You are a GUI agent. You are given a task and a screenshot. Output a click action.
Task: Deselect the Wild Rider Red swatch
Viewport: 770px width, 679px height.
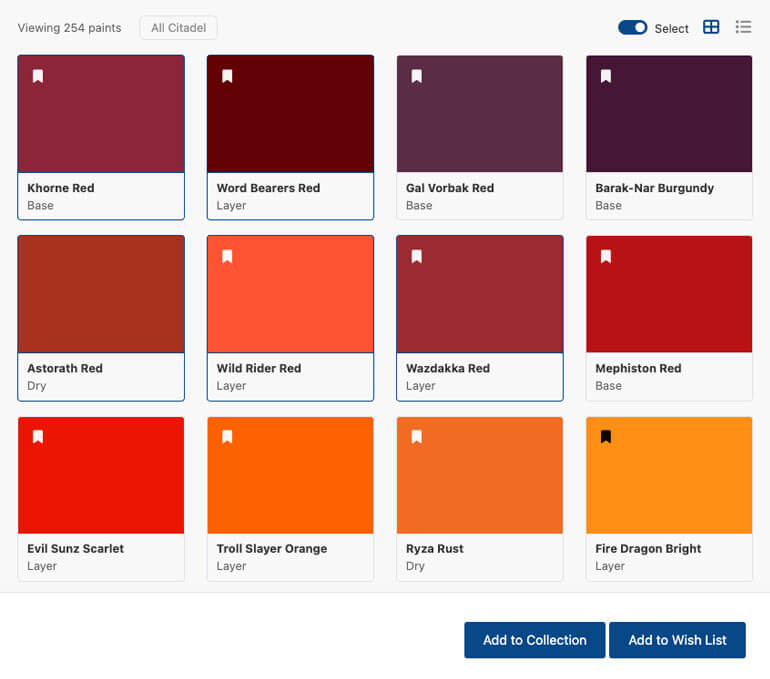point(290,294)
